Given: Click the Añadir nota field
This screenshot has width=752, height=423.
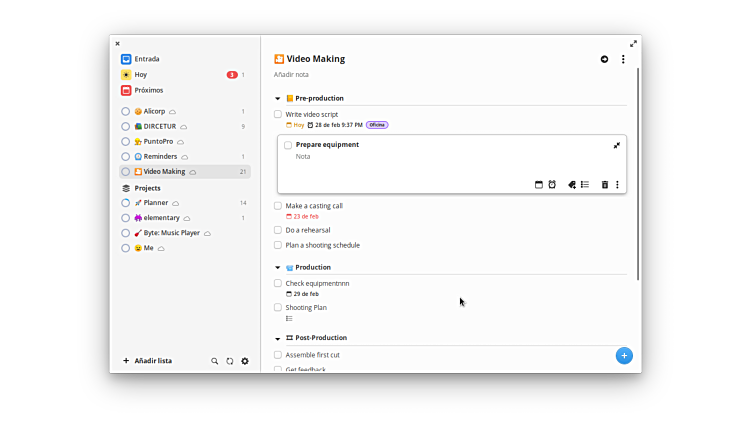Looking at the screenshot, I should (x=291, y=75).
